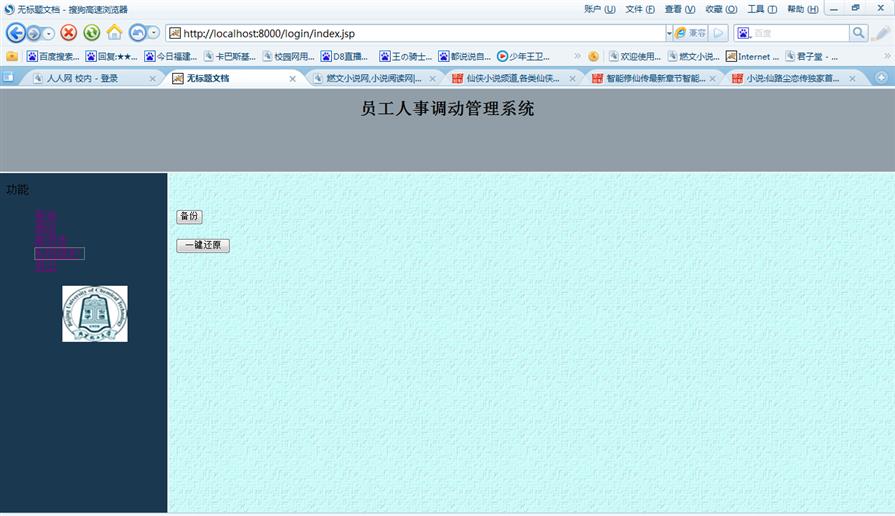Close the 无标题文档 tab
The image size is (895, 516).
click(292, 79)
